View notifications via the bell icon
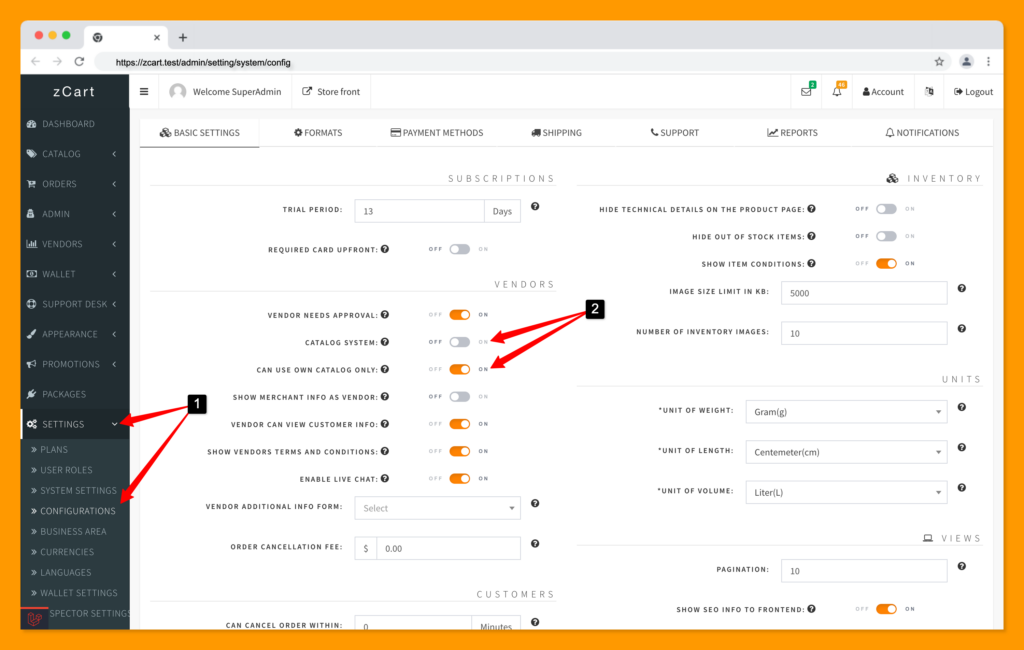The width and height of the screenshot is (1024, 650). pos(836,90)
